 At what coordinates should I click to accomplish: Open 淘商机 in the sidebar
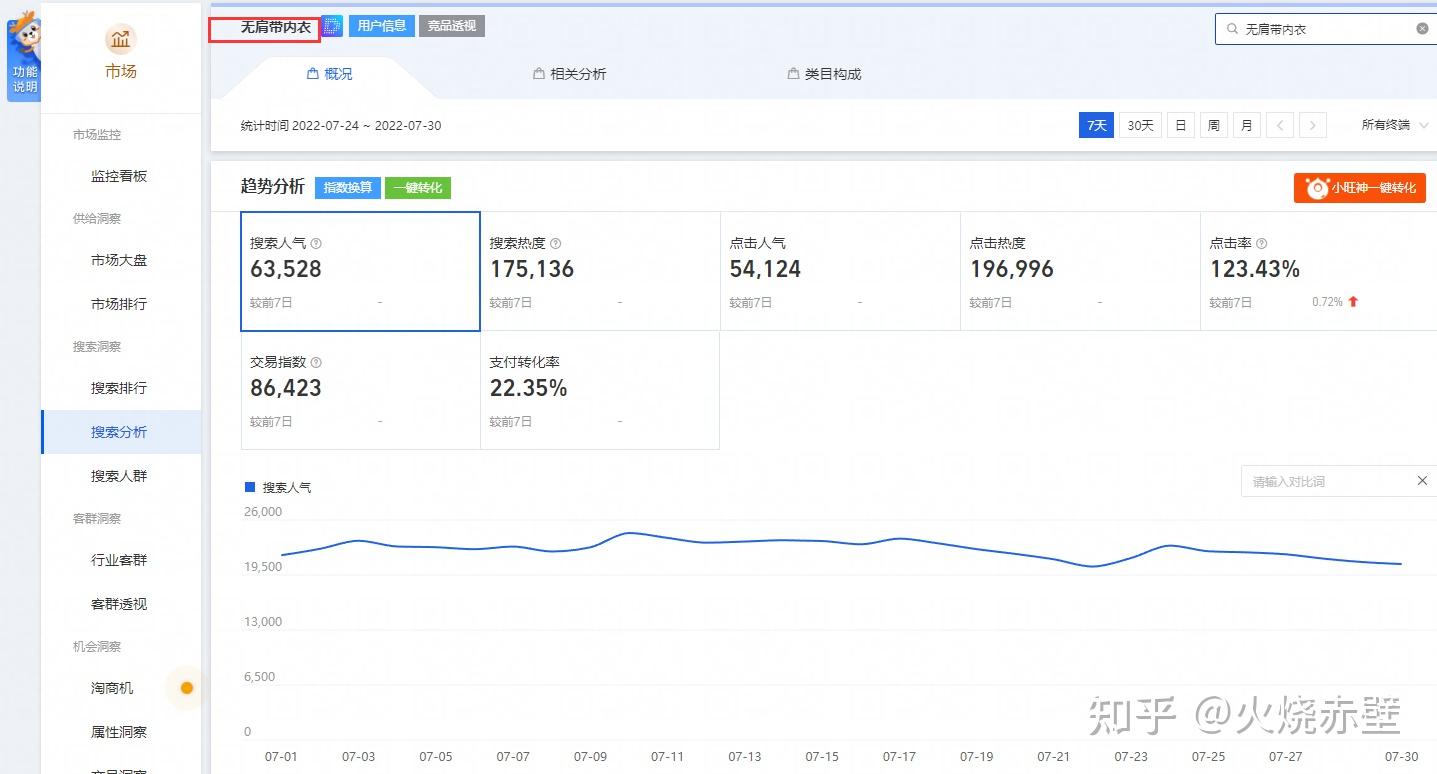(112, 688)
